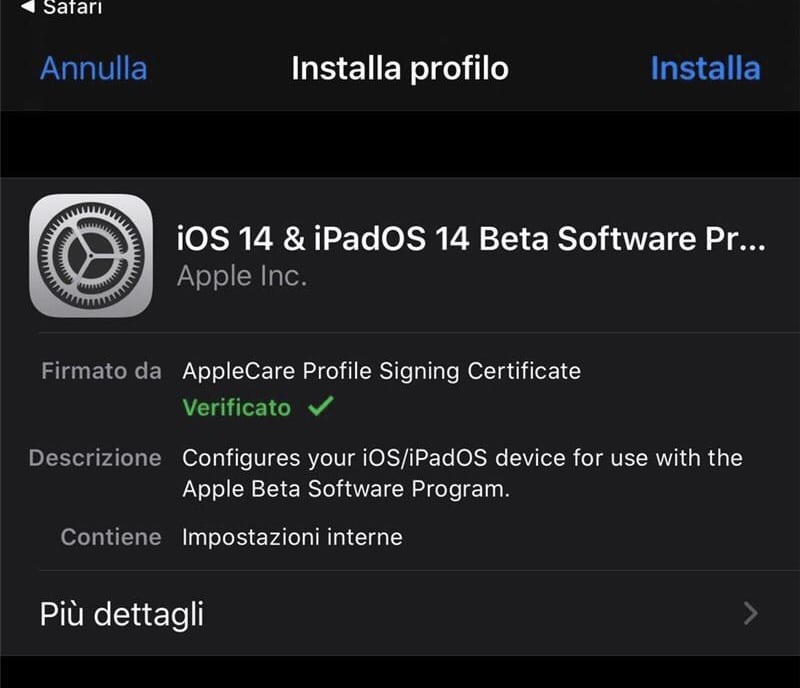
Task: Click the green Verificato status text
Action: (x=237, y=408)
